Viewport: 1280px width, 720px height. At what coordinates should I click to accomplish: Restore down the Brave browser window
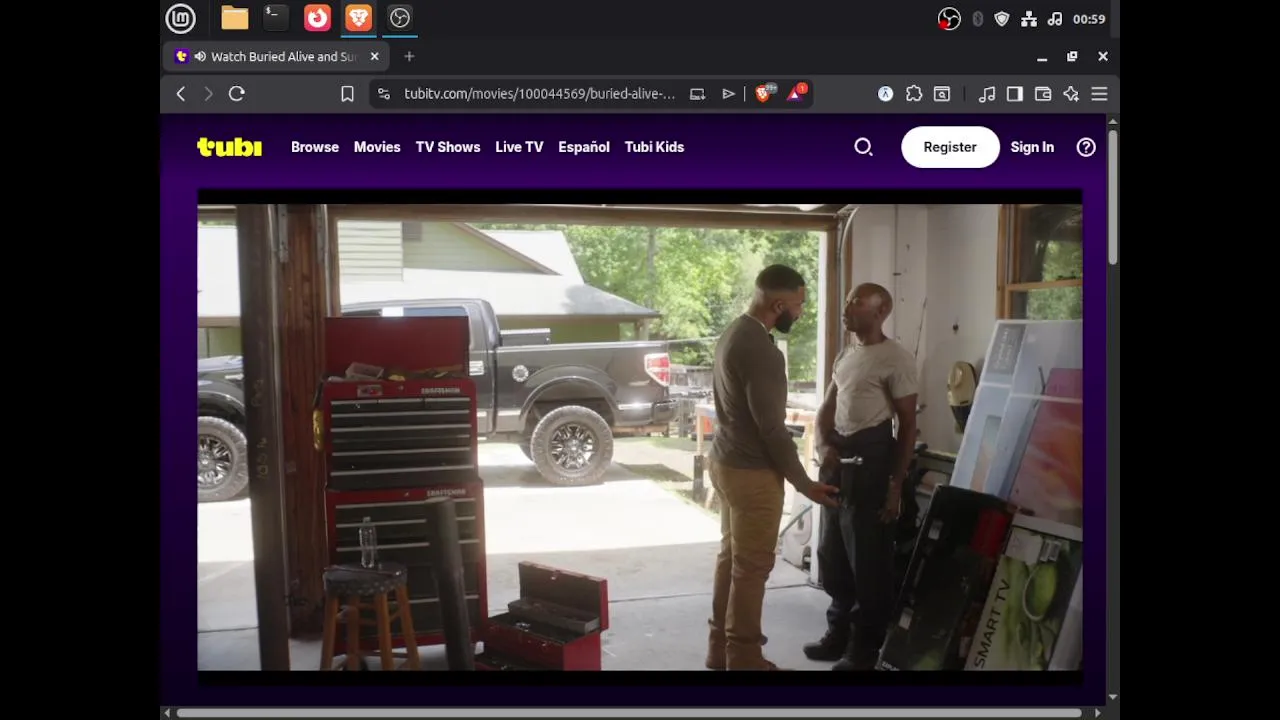click(x=1072, y=57)
